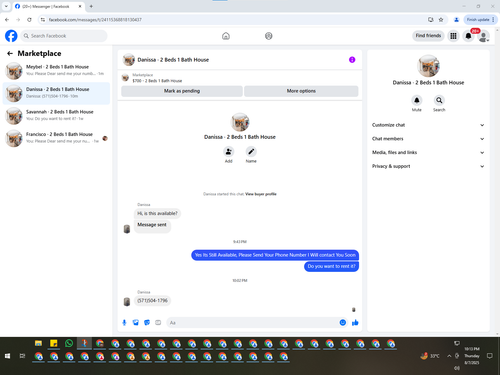500x375 pixels.
Task: Focus the Search Facebook field
Action: (64, 36)
